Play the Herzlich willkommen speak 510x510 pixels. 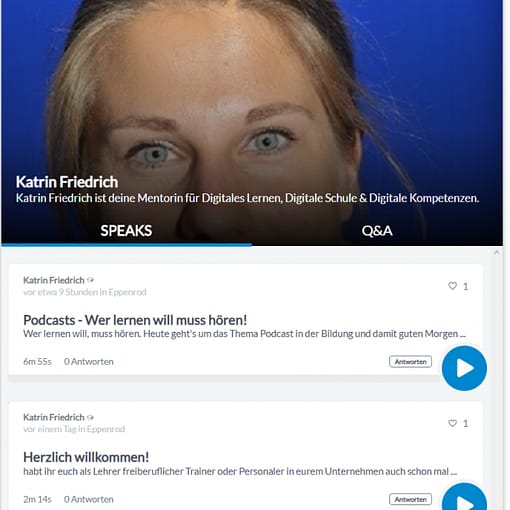tap(464, 497)
